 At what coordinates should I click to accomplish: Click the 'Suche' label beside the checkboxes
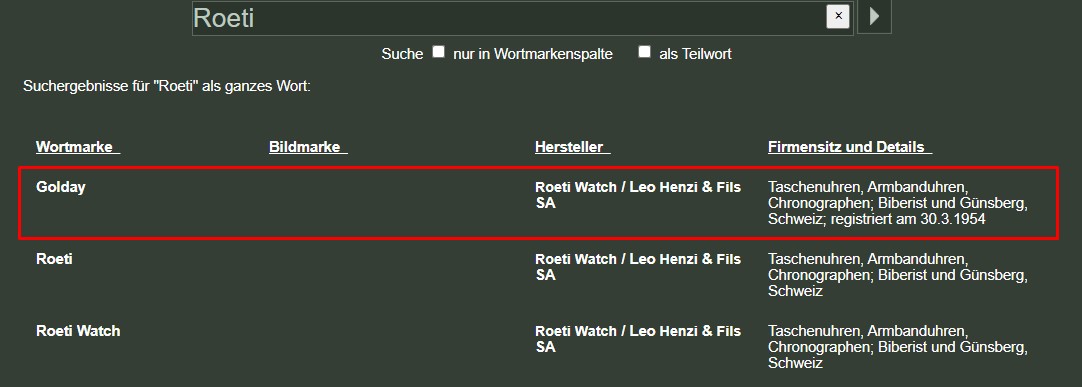(402, 54)
